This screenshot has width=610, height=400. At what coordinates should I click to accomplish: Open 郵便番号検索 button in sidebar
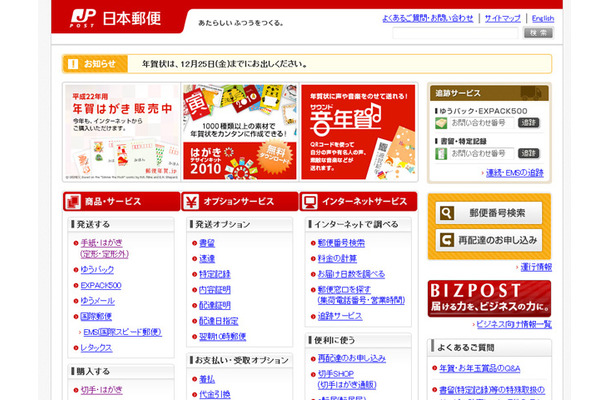point(489,213)
